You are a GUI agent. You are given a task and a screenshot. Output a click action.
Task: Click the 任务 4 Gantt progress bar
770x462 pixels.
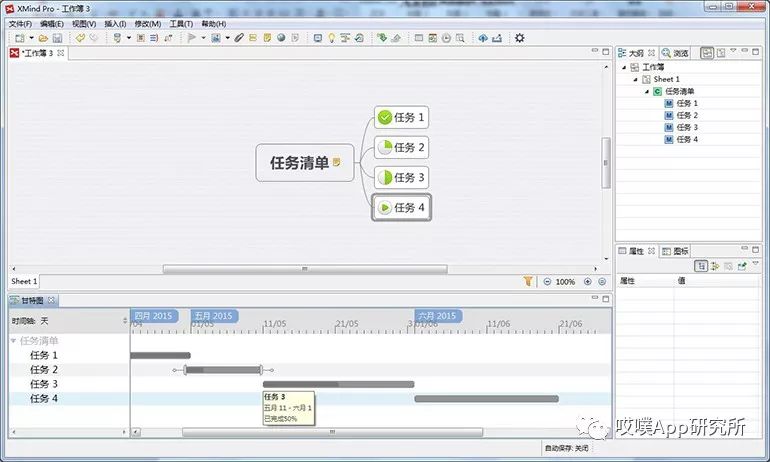(472, 398)
